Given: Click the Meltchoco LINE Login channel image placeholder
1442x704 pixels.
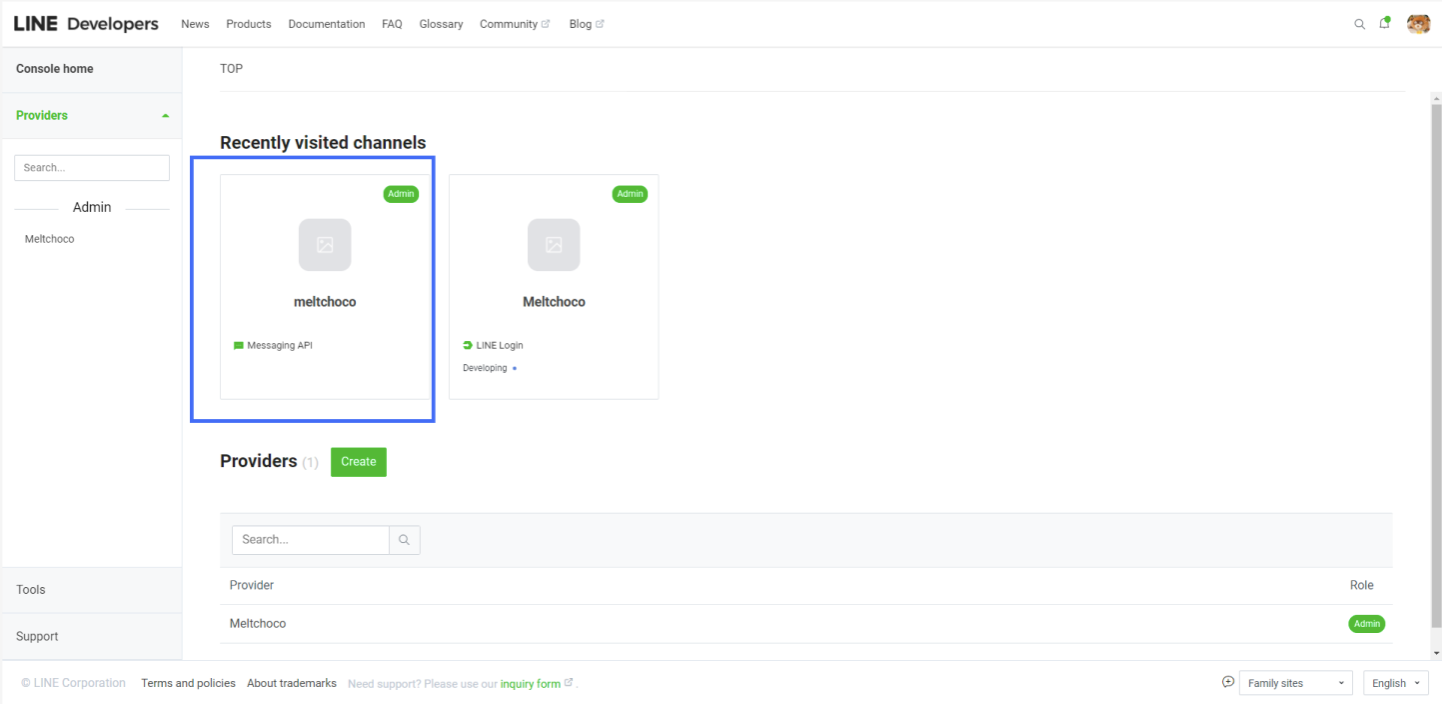Looking at the screenshot, I should [554, 245].
